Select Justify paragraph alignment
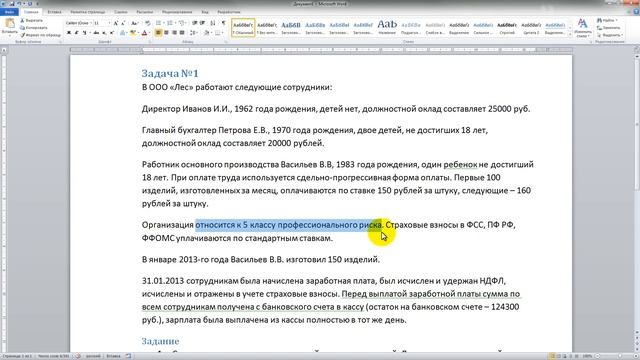The image size is (640, 360). 182,33
